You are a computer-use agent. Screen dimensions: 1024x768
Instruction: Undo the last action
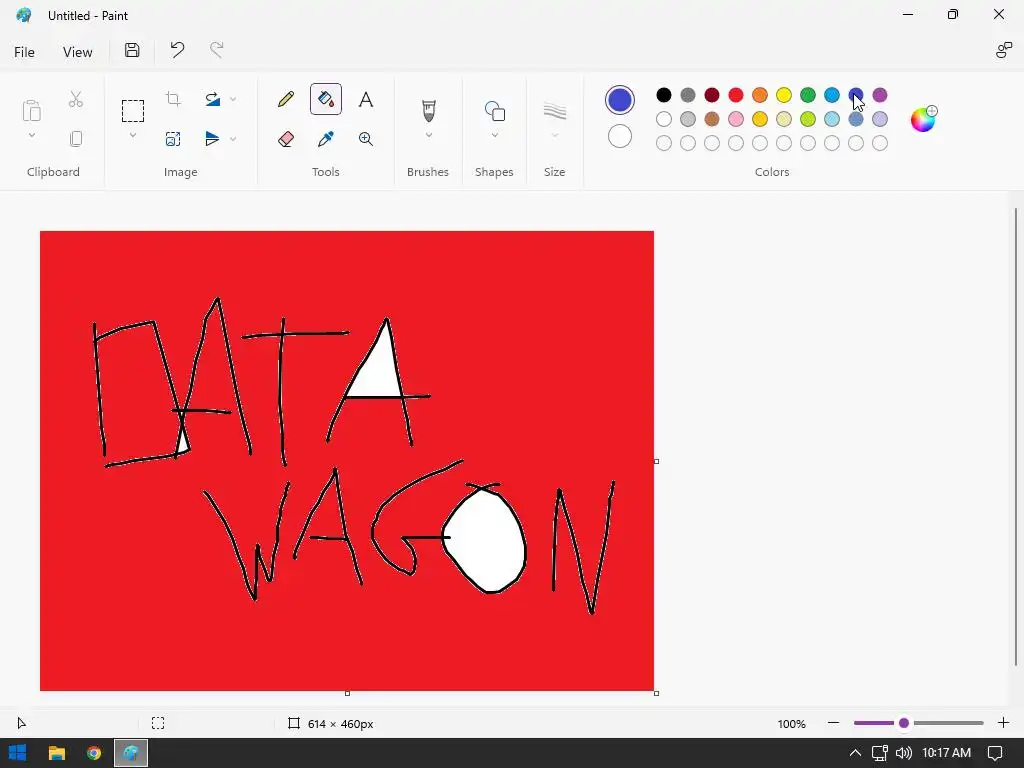point(177,50)
